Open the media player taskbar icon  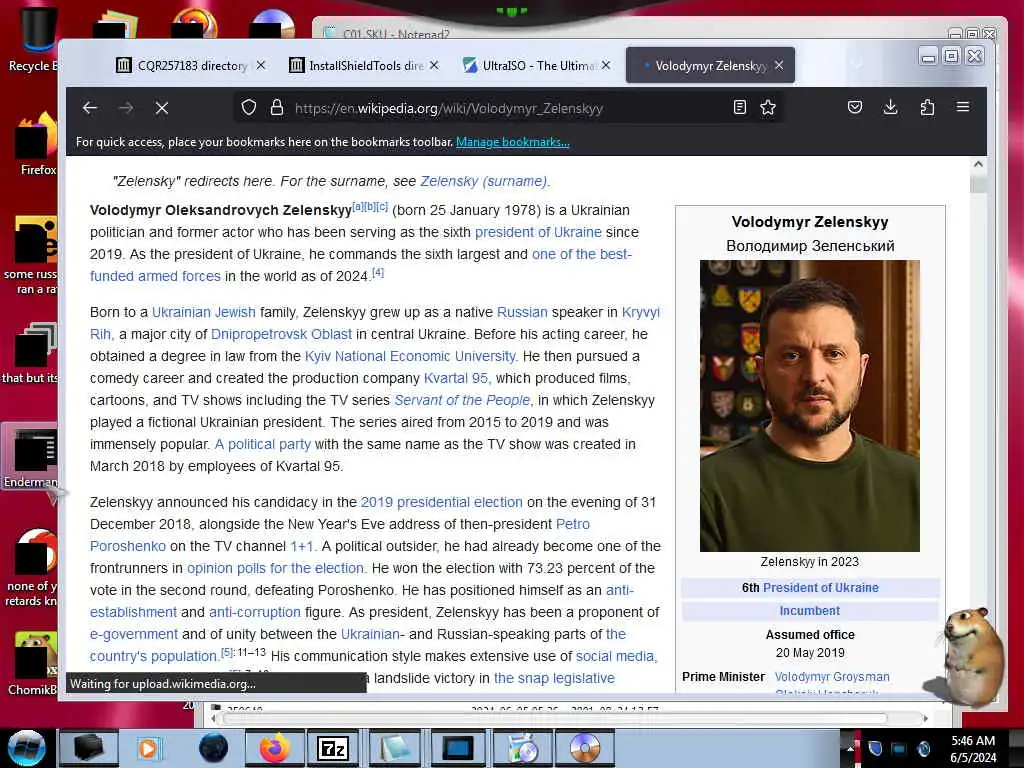[148, 748]
